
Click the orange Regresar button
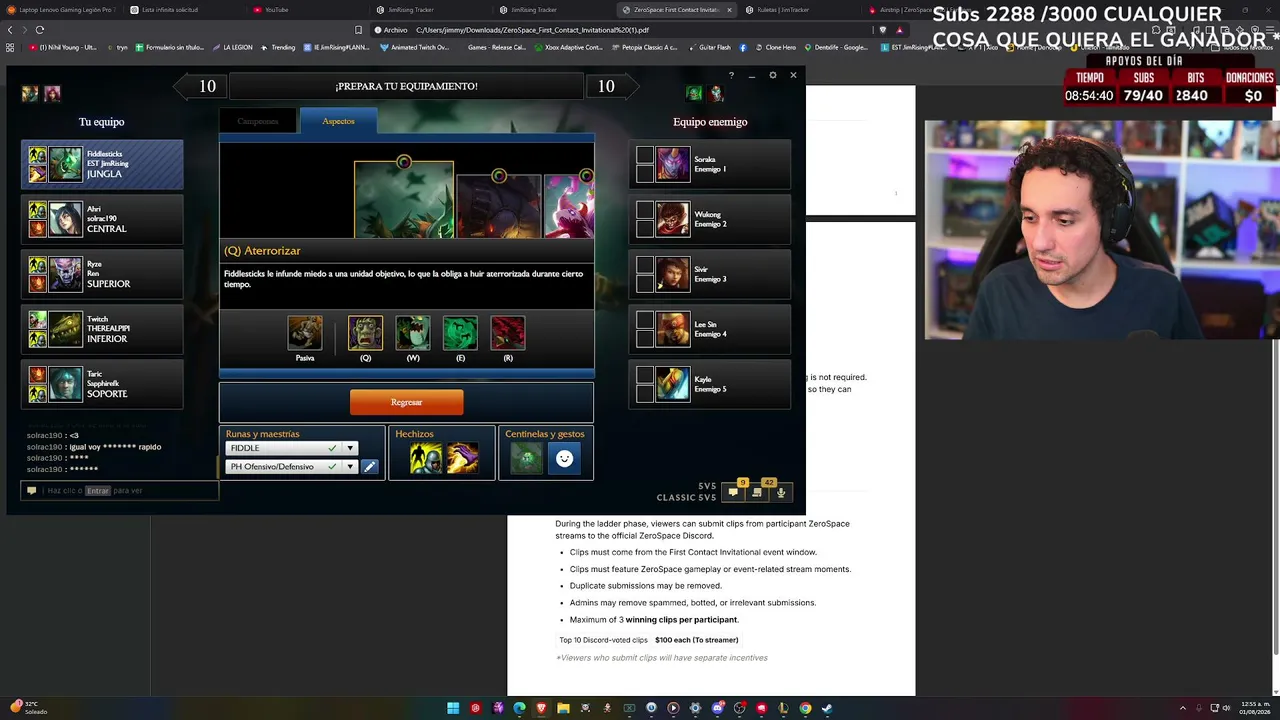(406, 402)
